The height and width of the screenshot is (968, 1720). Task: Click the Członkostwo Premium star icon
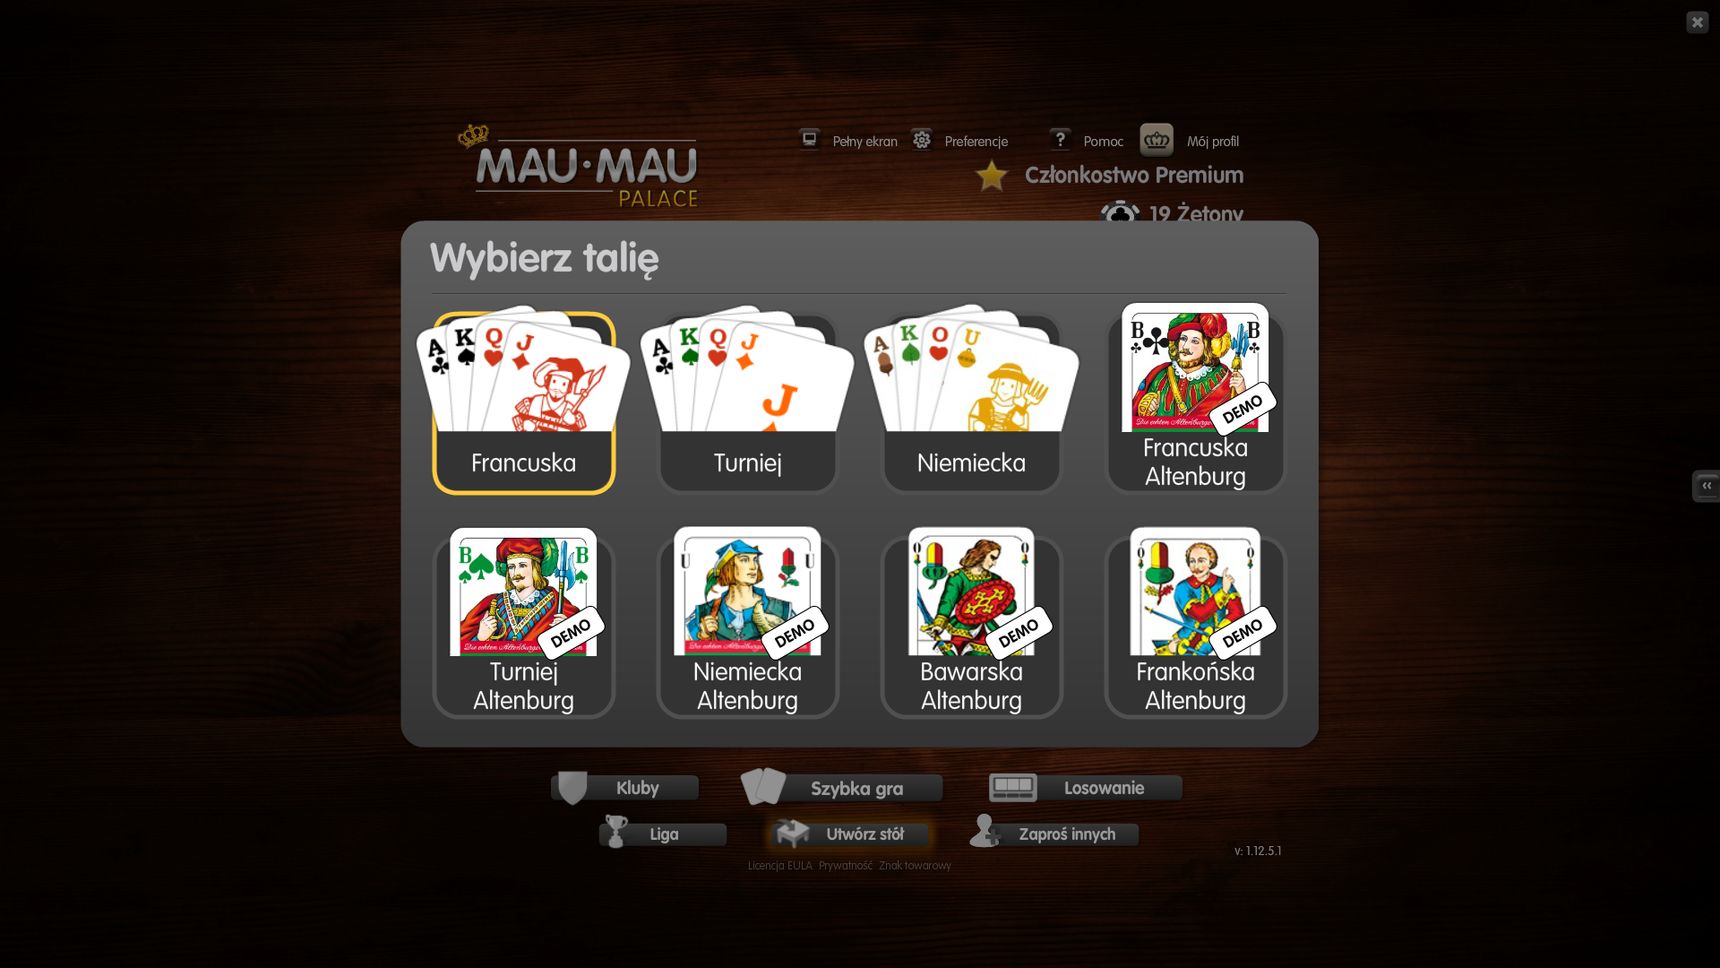[x=991, y=175]
